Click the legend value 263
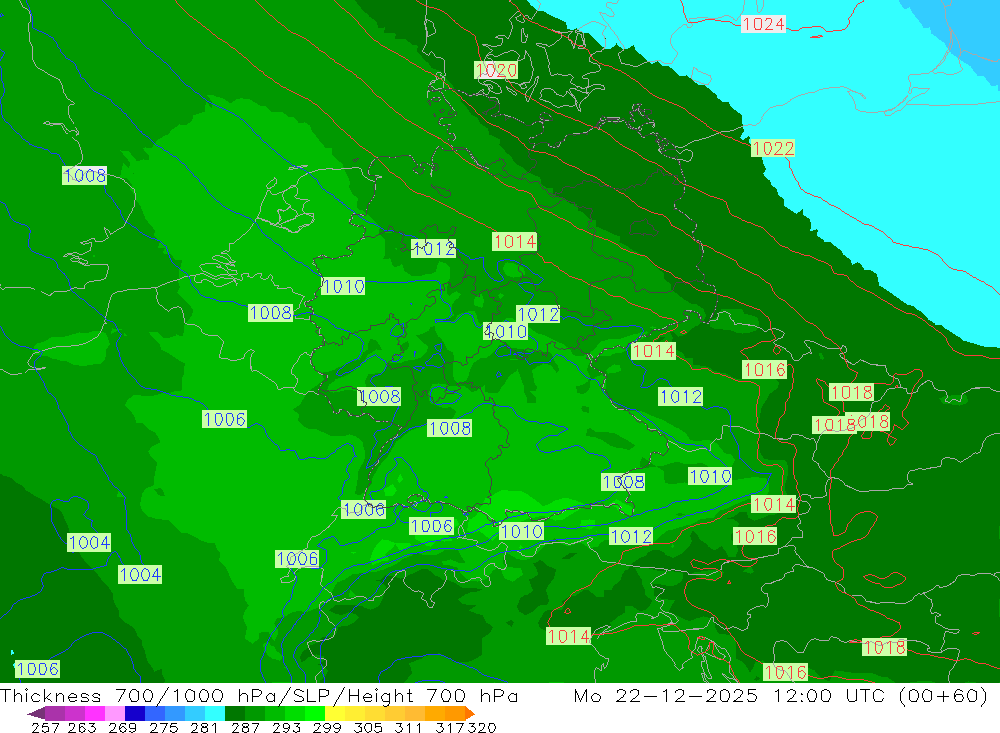This screenshot has width=1000, height=733. click(82, 727)
